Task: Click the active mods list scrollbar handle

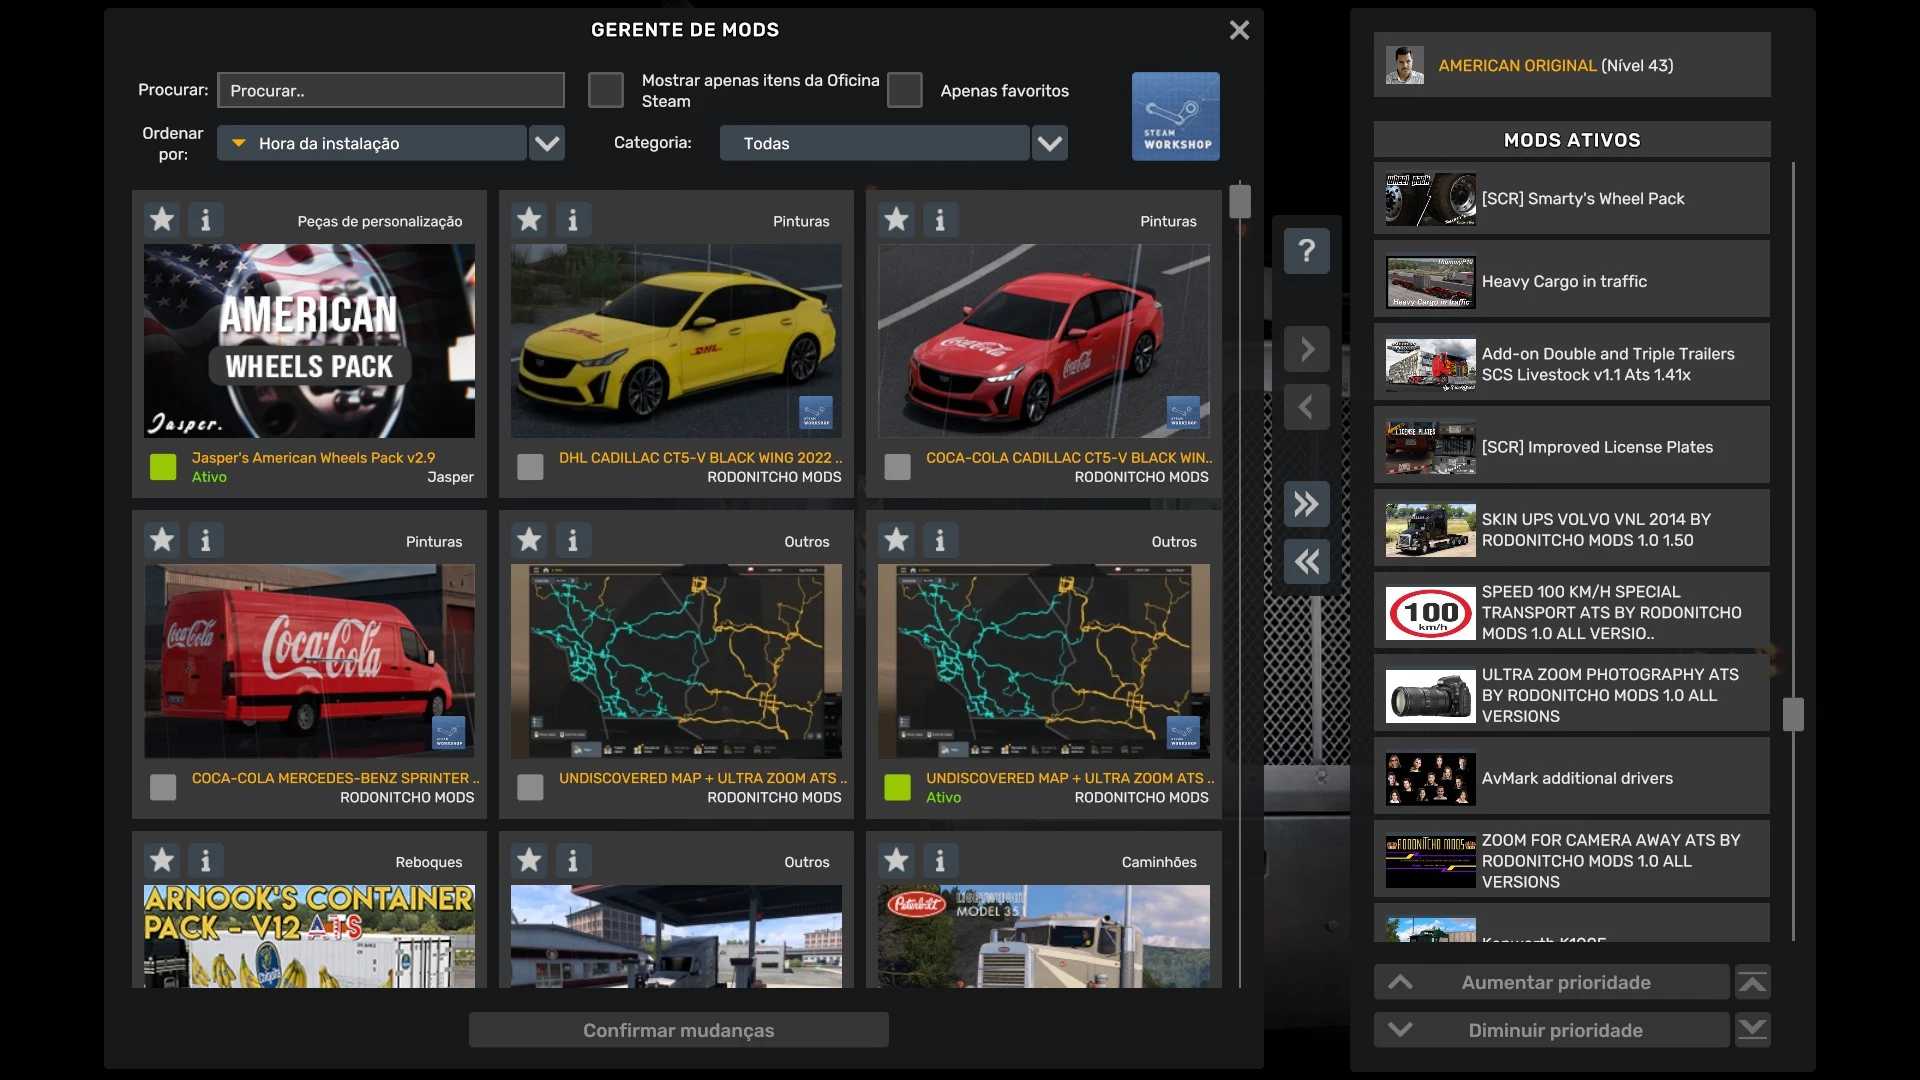Action: (x=1793, y=714)
